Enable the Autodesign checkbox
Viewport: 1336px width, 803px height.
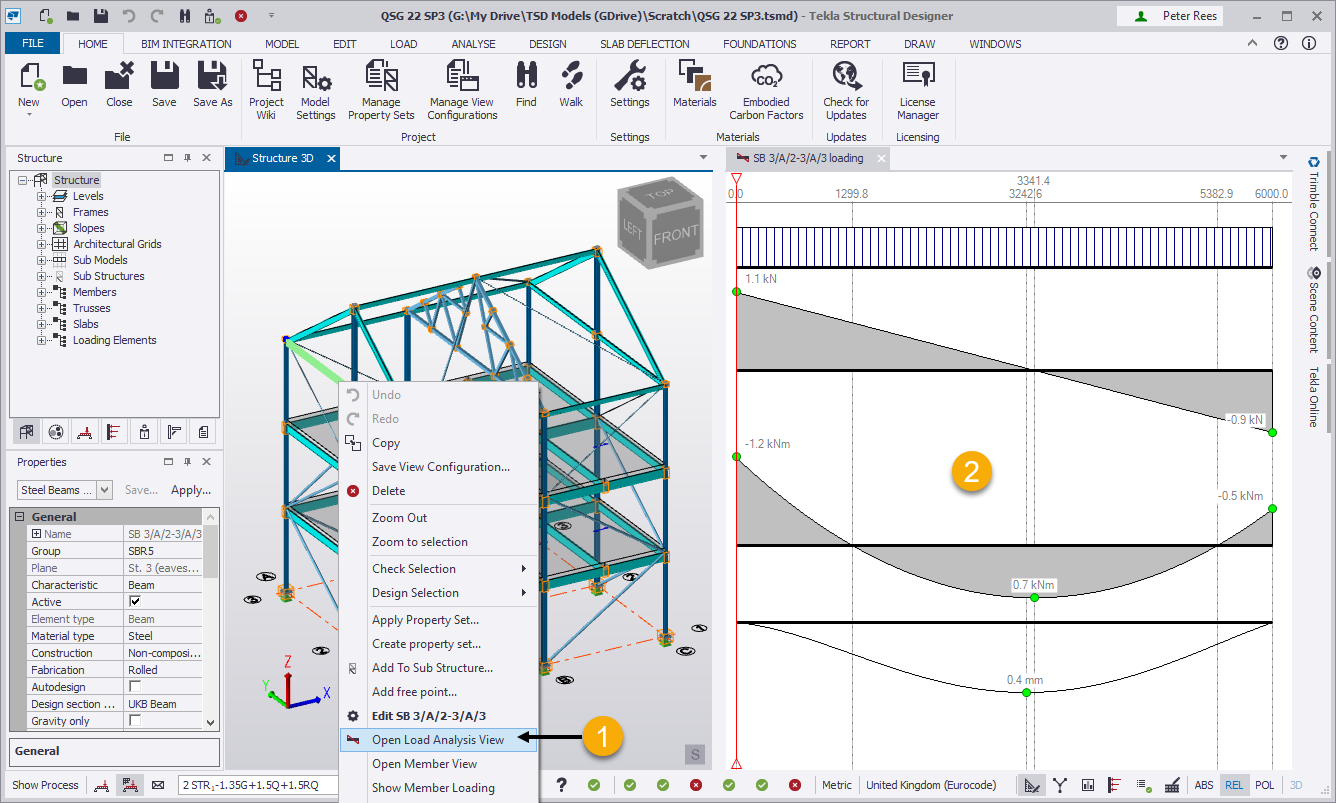[x=137, y=686]
